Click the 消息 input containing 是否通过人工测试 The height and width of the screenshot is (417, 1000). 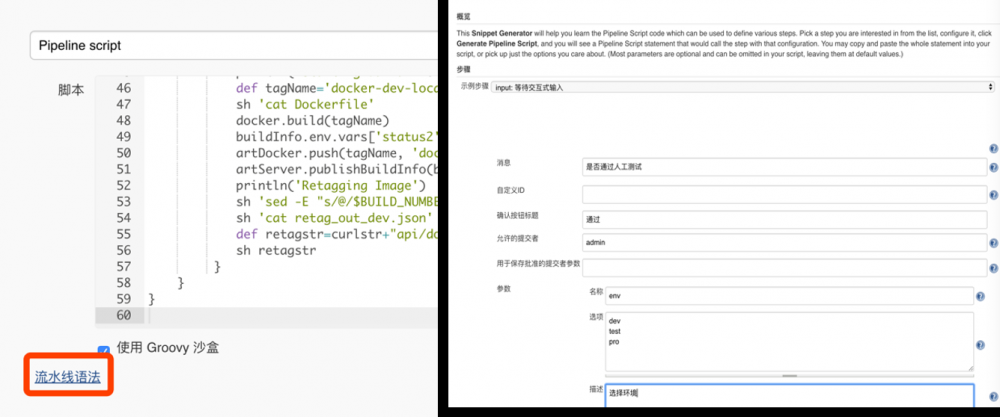pyautogui.click(x=784, y=166)
